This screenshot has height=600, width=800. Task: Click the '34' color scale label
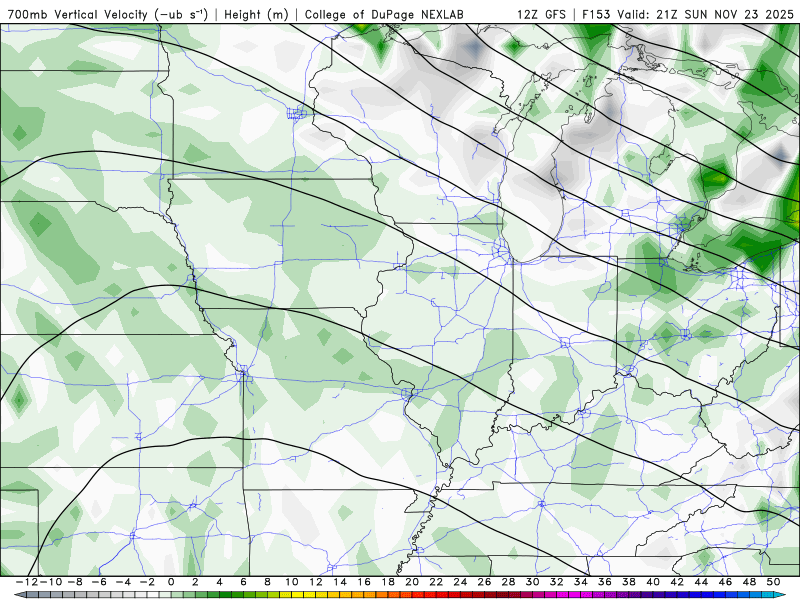(x=581, y=582)
